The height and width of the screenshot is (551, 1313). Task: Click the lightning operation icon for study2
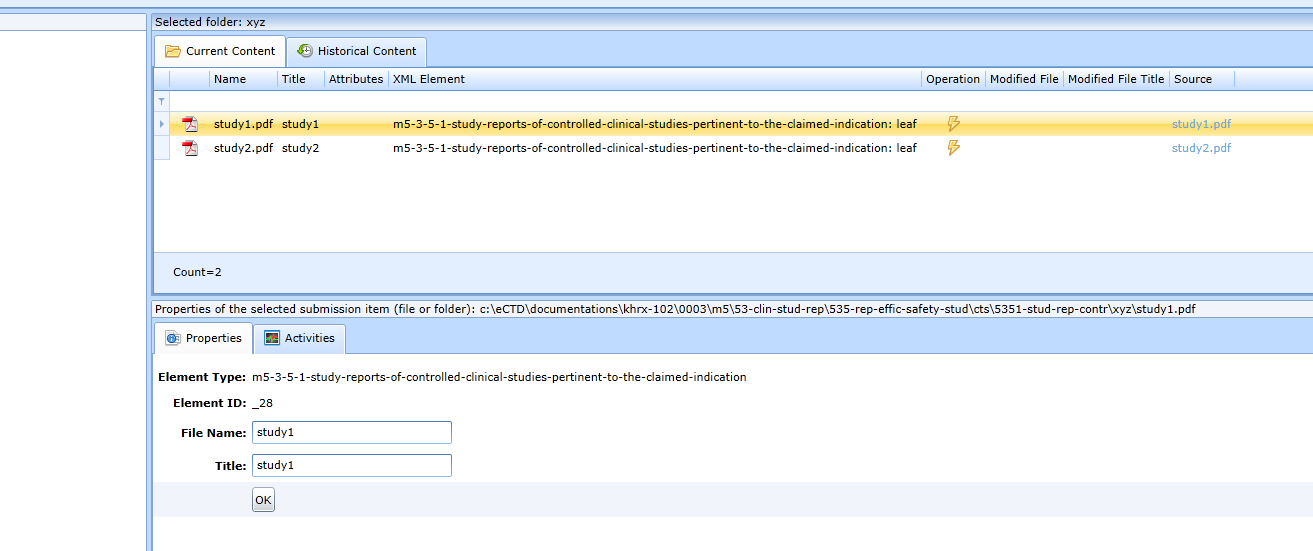tap(953, 148)
